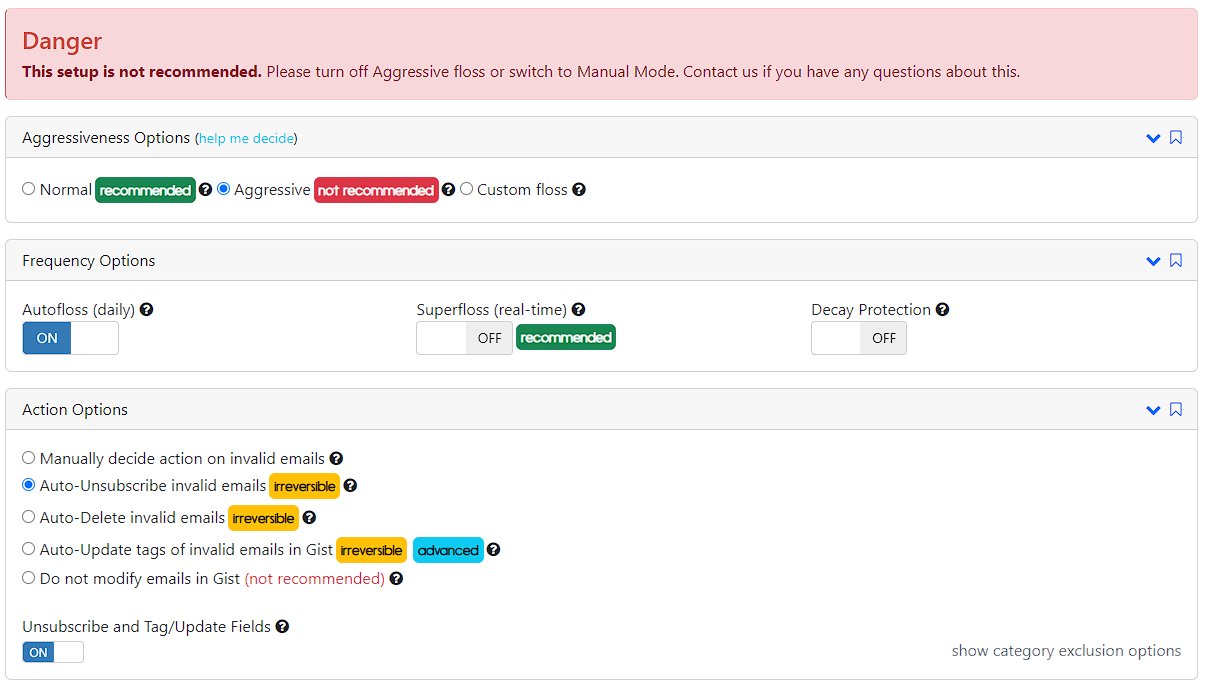The height and width of the screenshot is (686, 1205).
Task: Collapse the Aggressiveness Options section chevron
Action: click(1153, 138)
